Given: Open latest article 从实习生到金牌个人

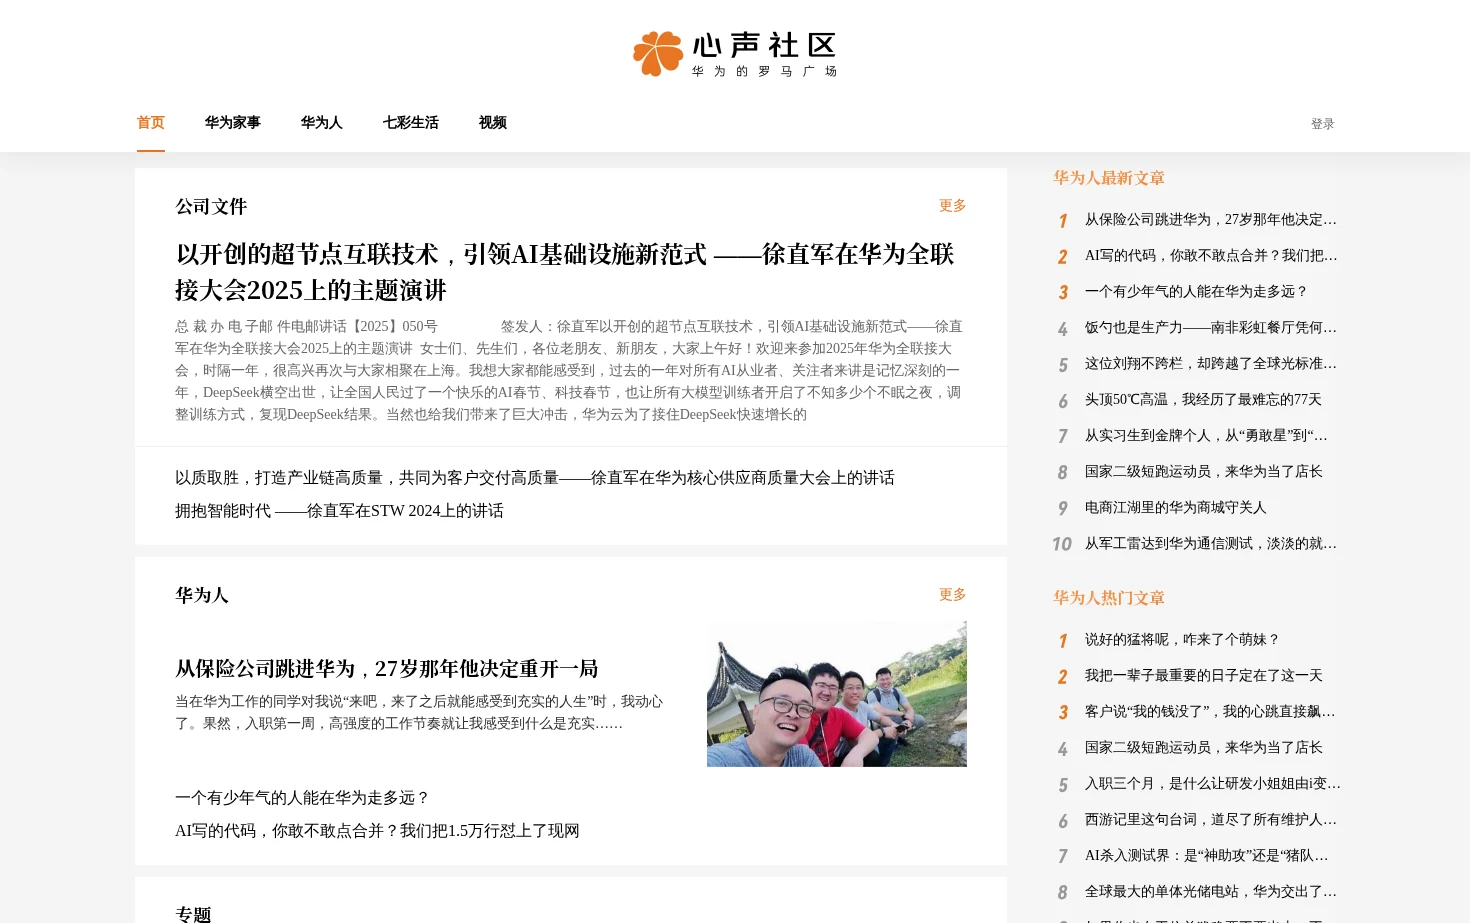Looking at the screenshot, I should click(x=1207, y=436).
